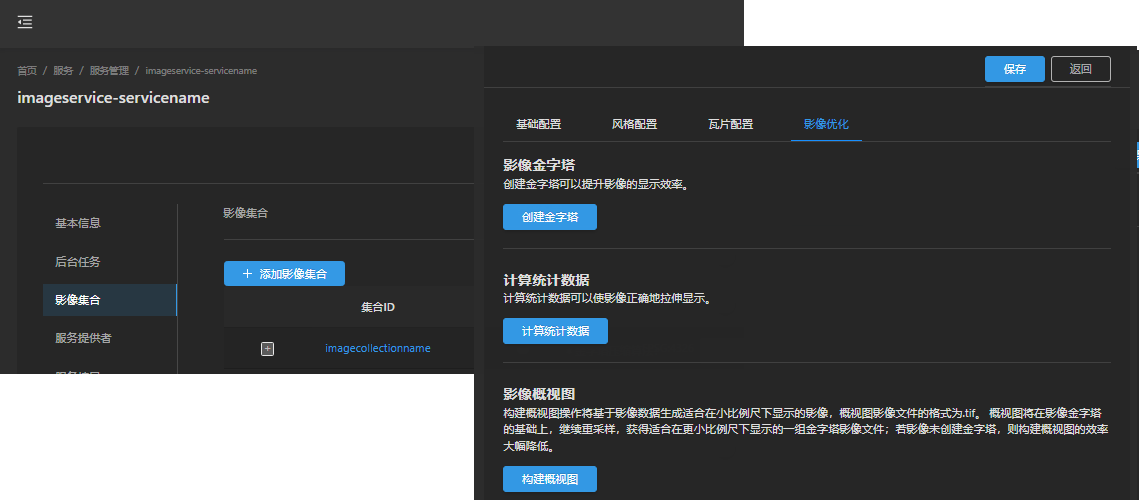Open the 瓦片配置 tab

[x=730, y=125]
